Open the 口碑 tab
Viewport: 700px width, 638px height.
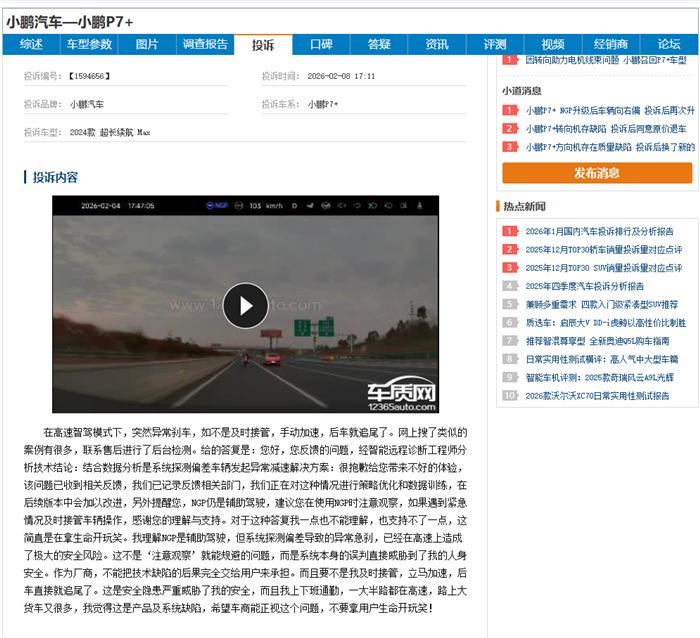click(321, 44)
